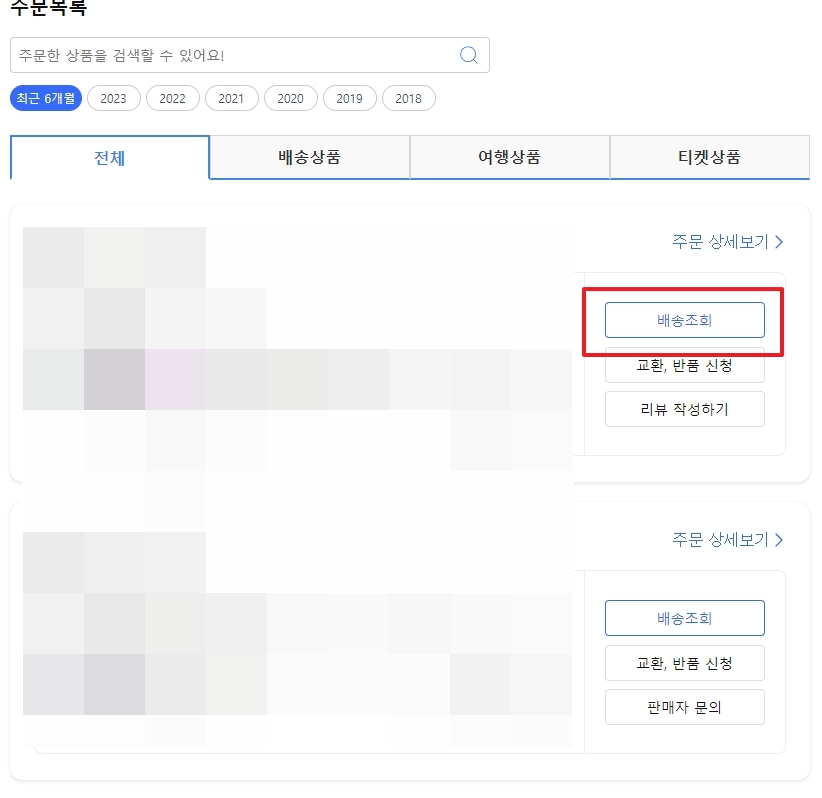This screenshot has height=798, width=822.
Task: Switch to the 배송상품 tab
Action: [309, 157]
